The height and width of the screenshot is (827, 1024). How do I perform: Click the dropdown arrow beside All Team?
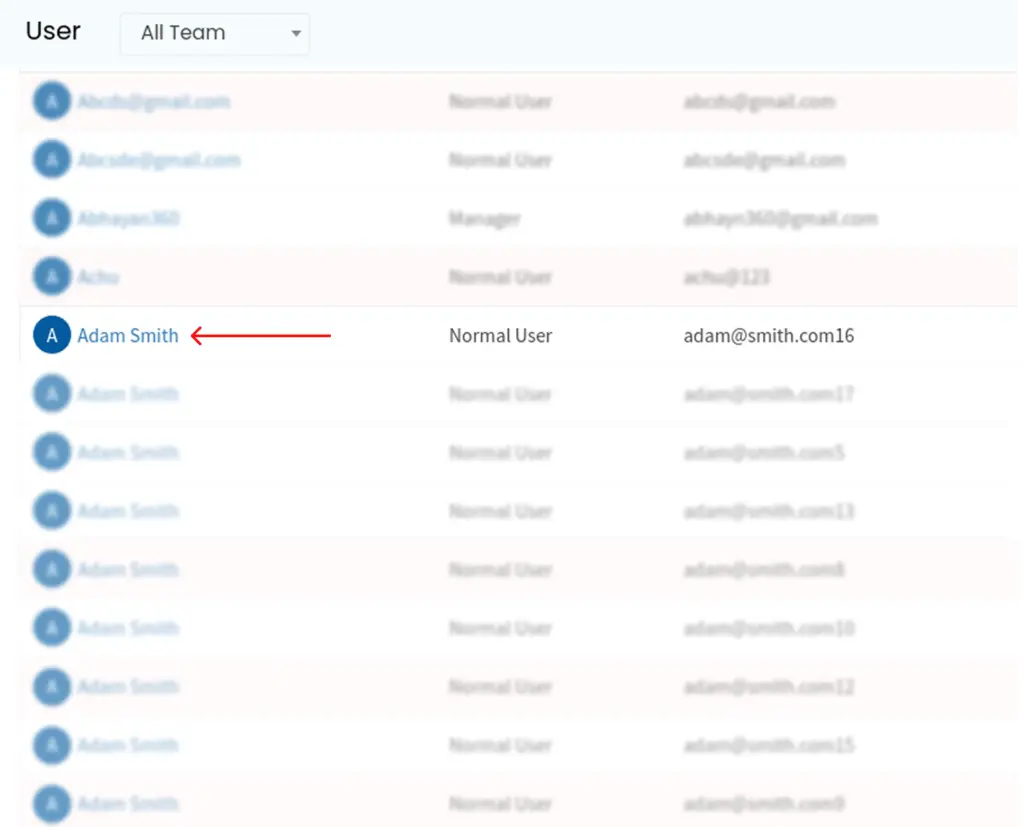296,34
